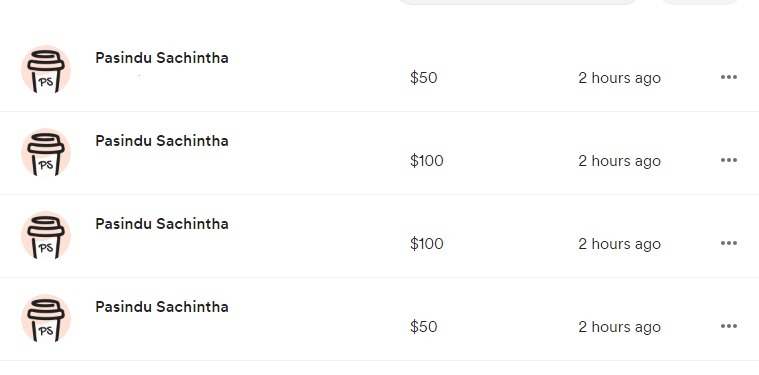Open Pasindu Sachintha name in the third row

162,224
